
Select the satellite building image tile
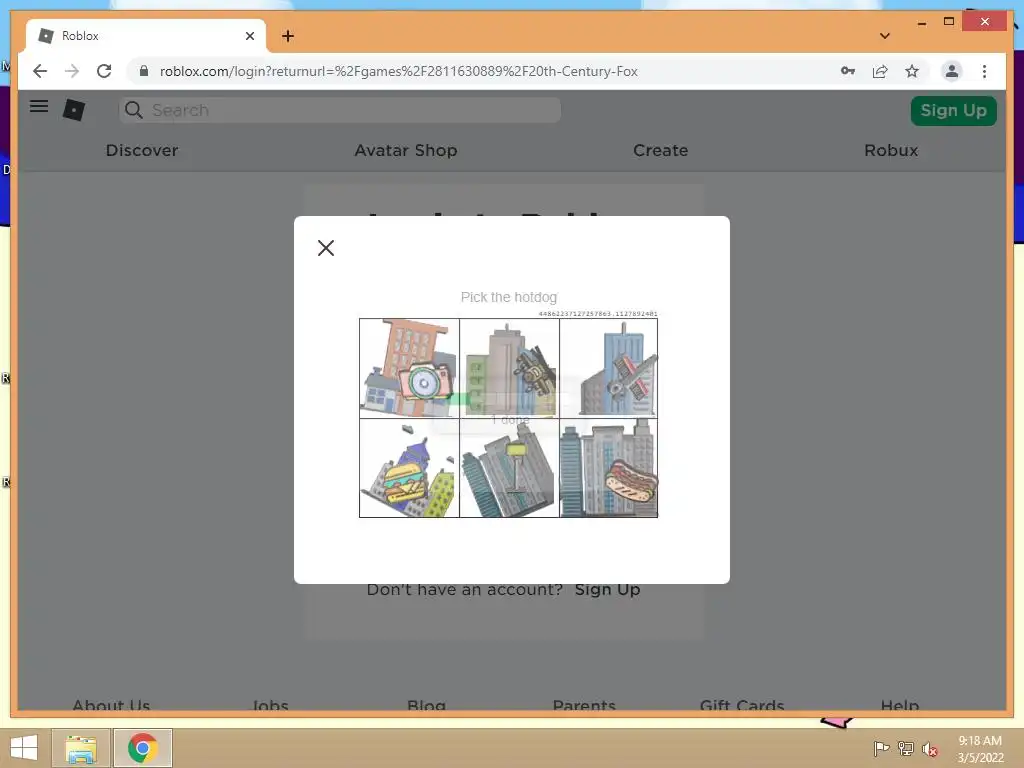coord(609,368)
